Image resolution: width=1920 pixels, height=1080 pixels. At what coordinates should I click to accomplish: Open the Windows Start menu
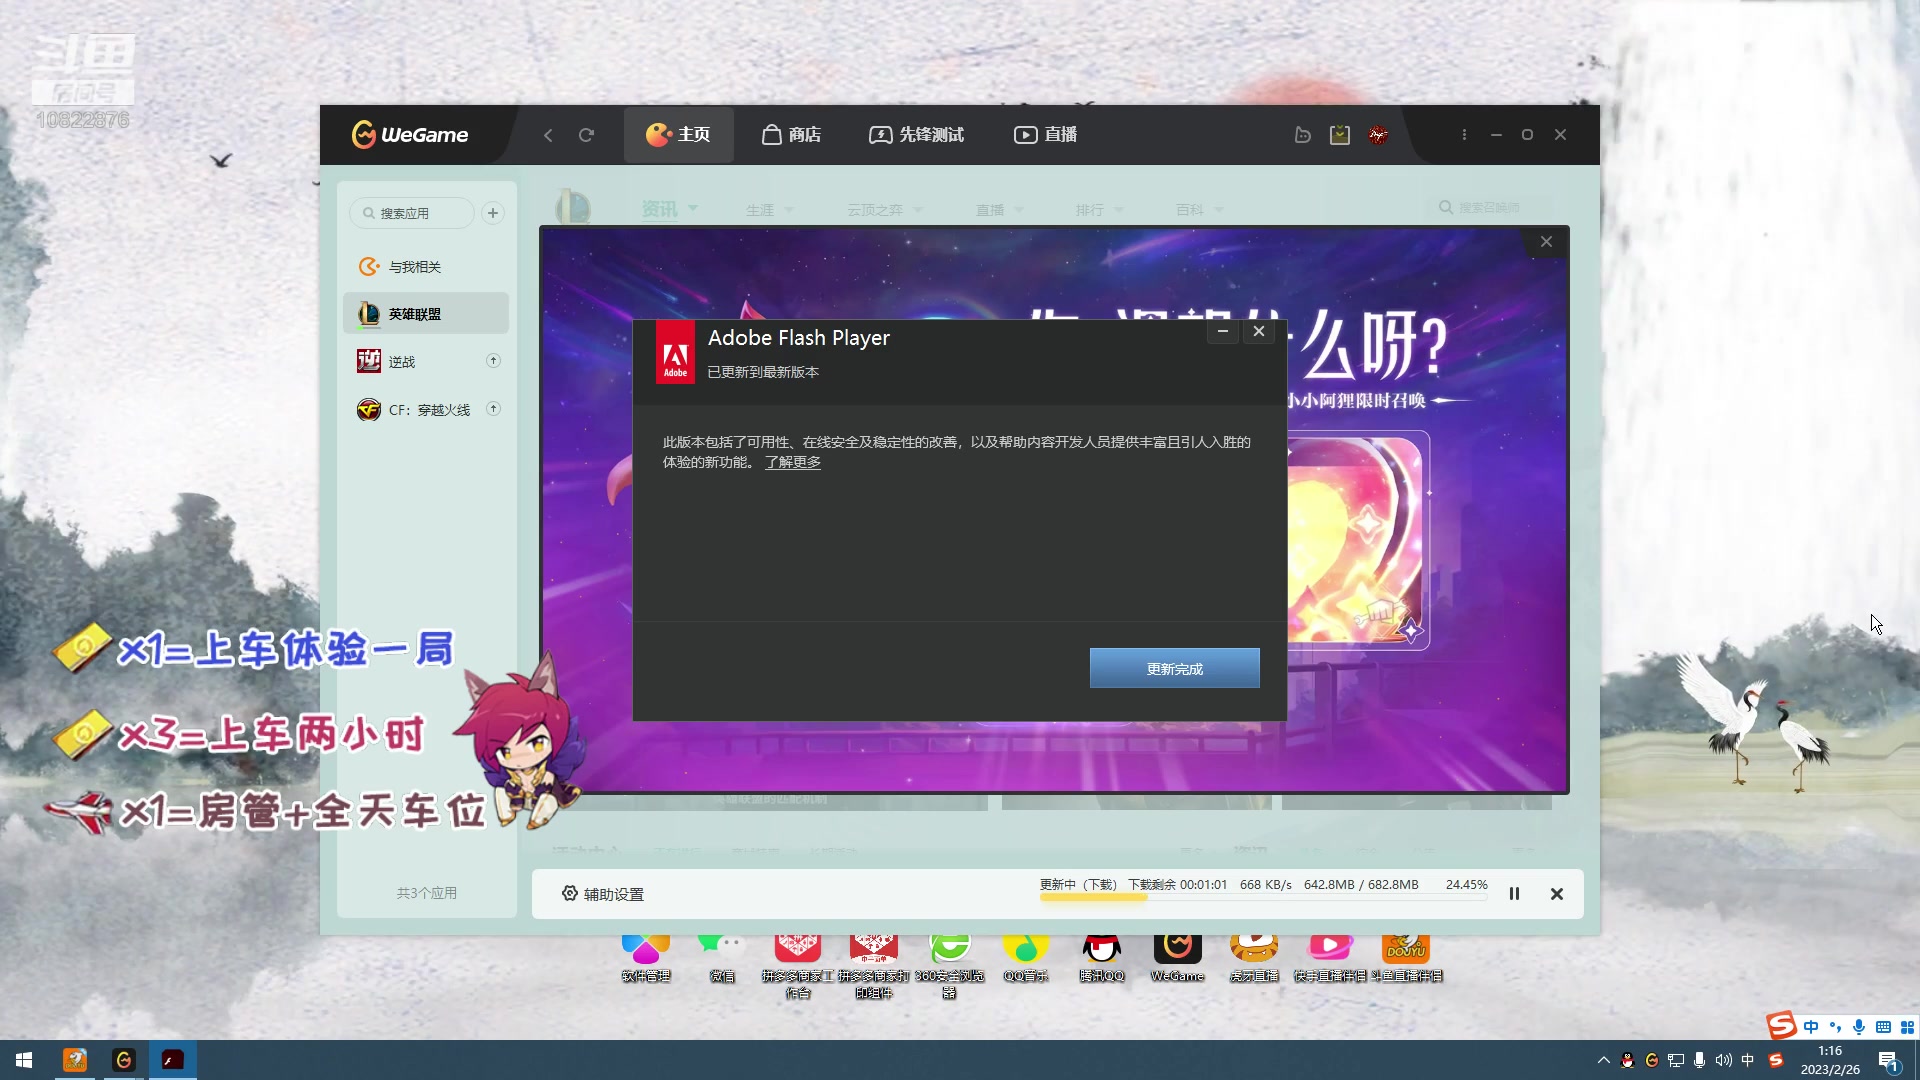pyautogui.click(x=24, y=1060)
